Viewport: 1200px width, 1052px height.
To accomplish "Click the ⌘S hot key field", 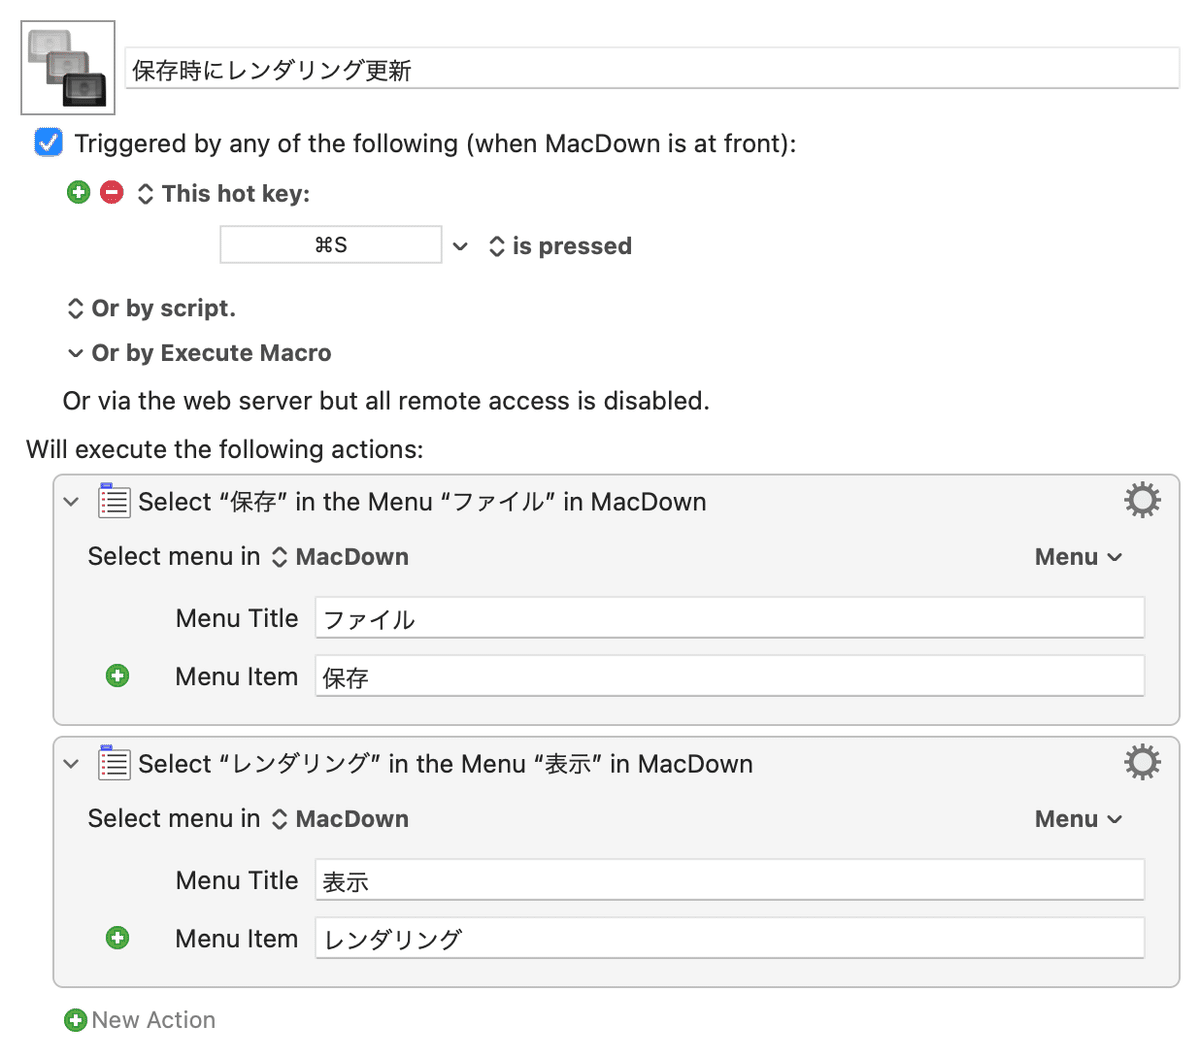I will pyautogui.click(x=331, y=245).
